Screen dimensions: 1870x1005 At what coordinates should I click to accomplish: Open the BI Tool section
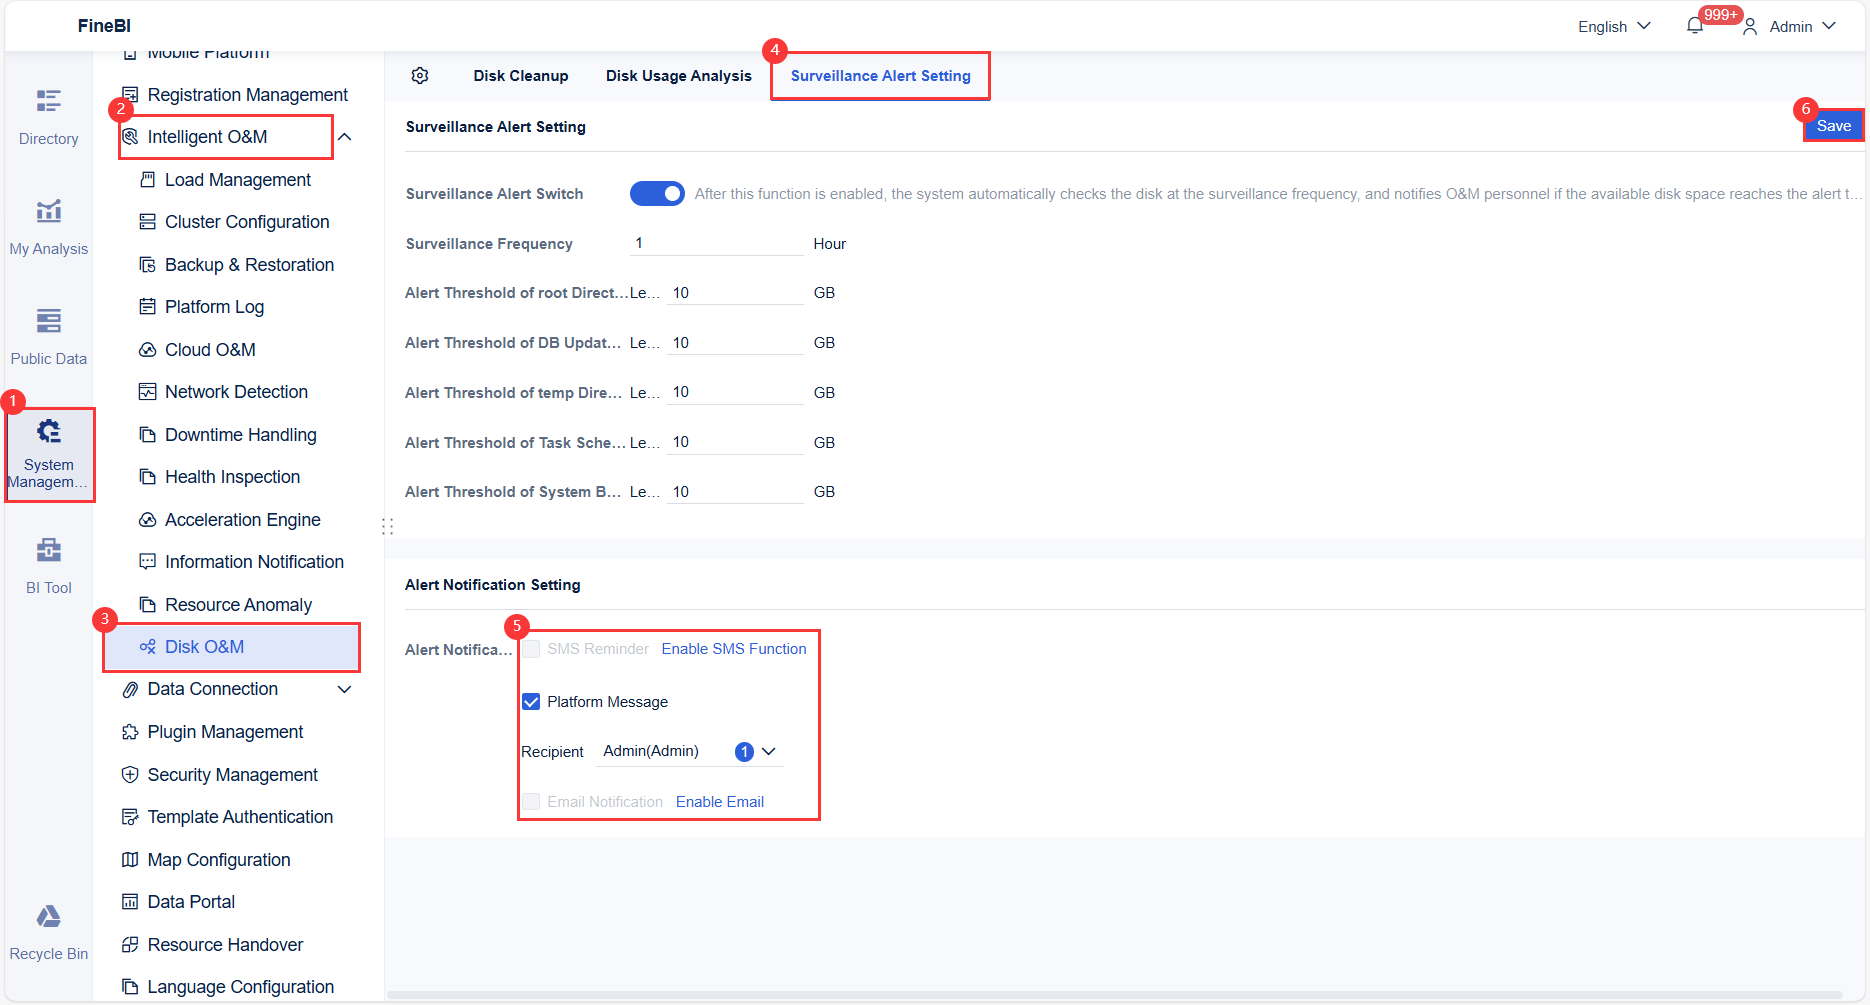[x=47, y=563]
